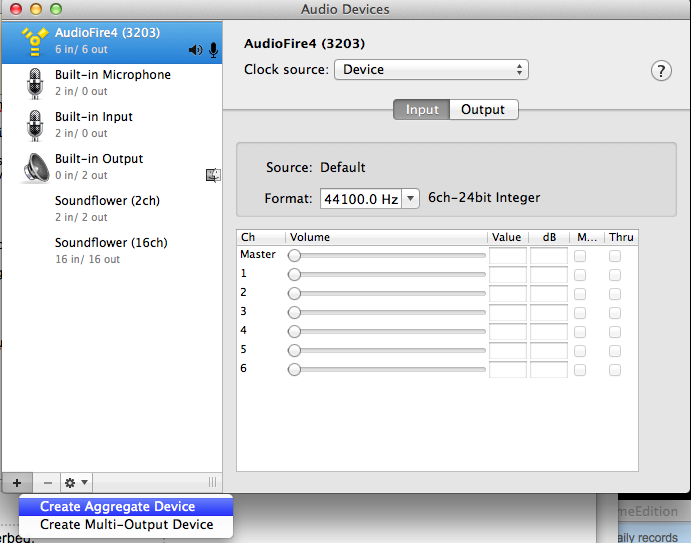Click the minus remove-device button
The image size is (691, 543).
[48, 483]
